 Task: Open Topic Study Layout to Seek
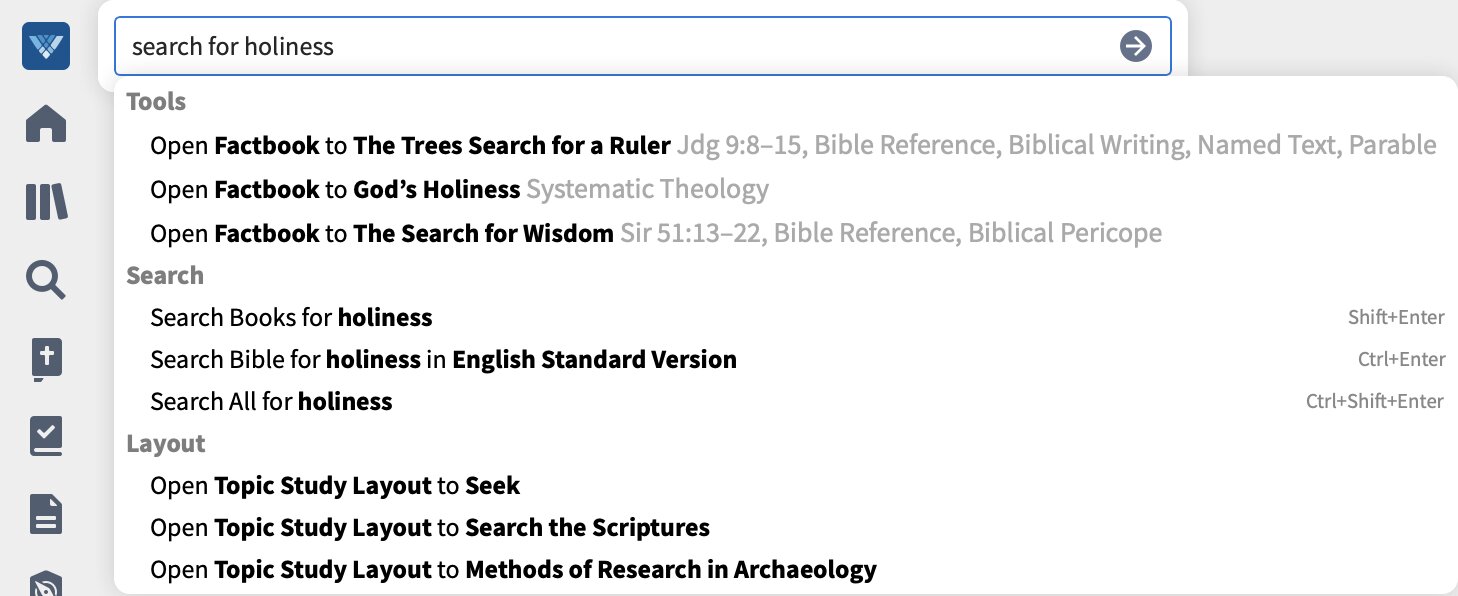(785, 486)
